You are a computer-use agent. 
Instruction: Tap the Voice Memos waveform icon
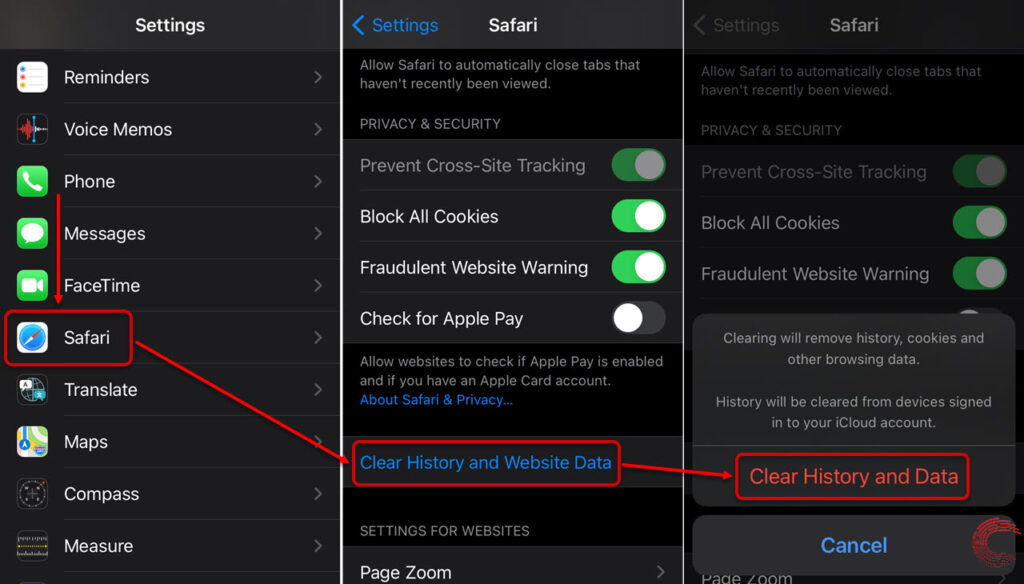coord(32,129)
